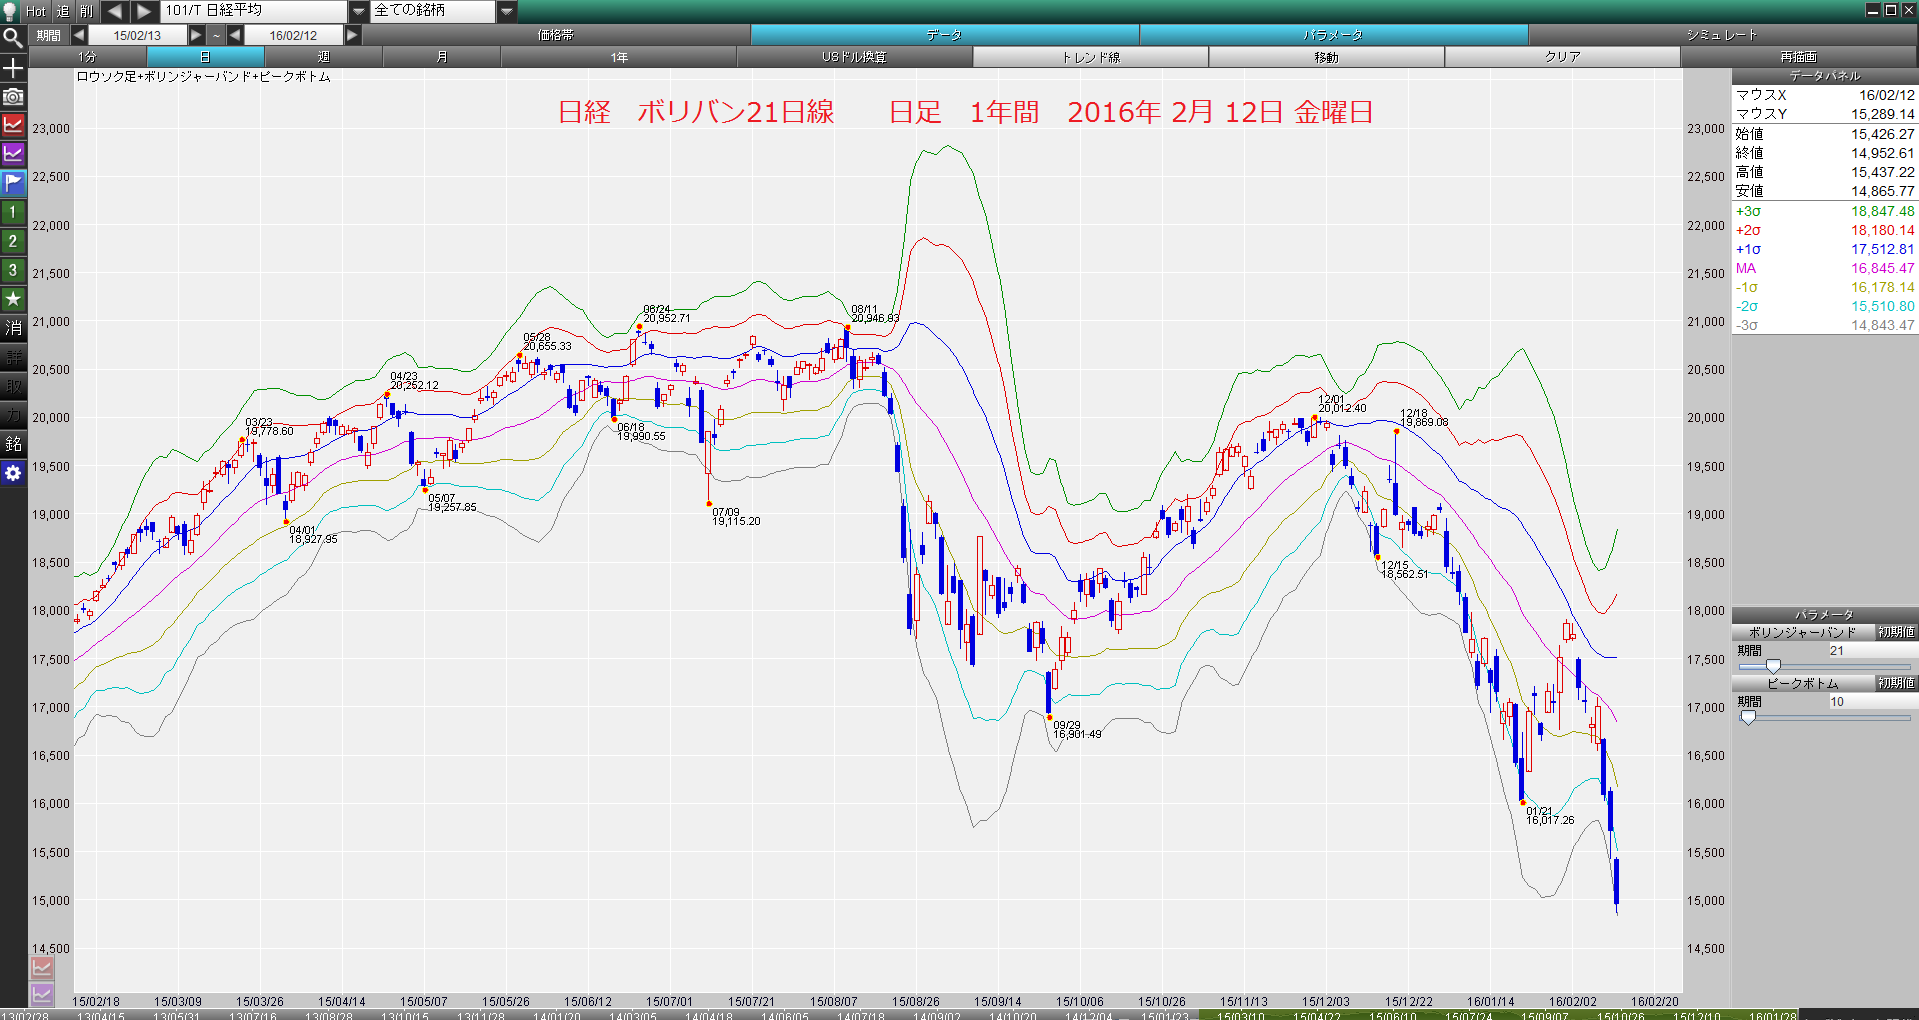This screenshot has height=1020, width=1919.
Task: Switch to the パラメータ tab
Action: pyautogui.click(x=1333, y=35)
